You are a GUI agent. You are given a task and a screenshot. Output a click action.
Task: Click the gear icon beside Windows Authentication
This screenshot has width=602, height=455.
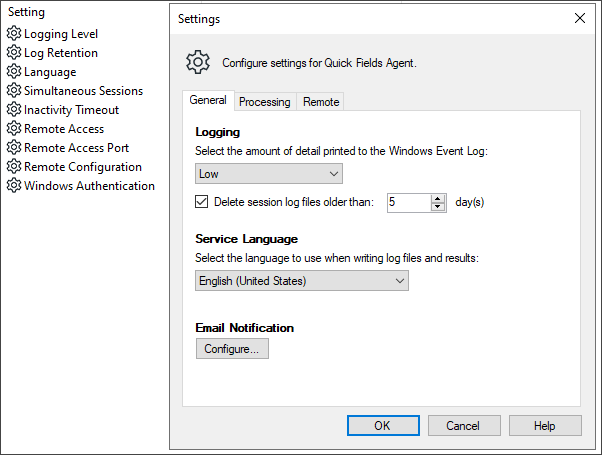14,186
